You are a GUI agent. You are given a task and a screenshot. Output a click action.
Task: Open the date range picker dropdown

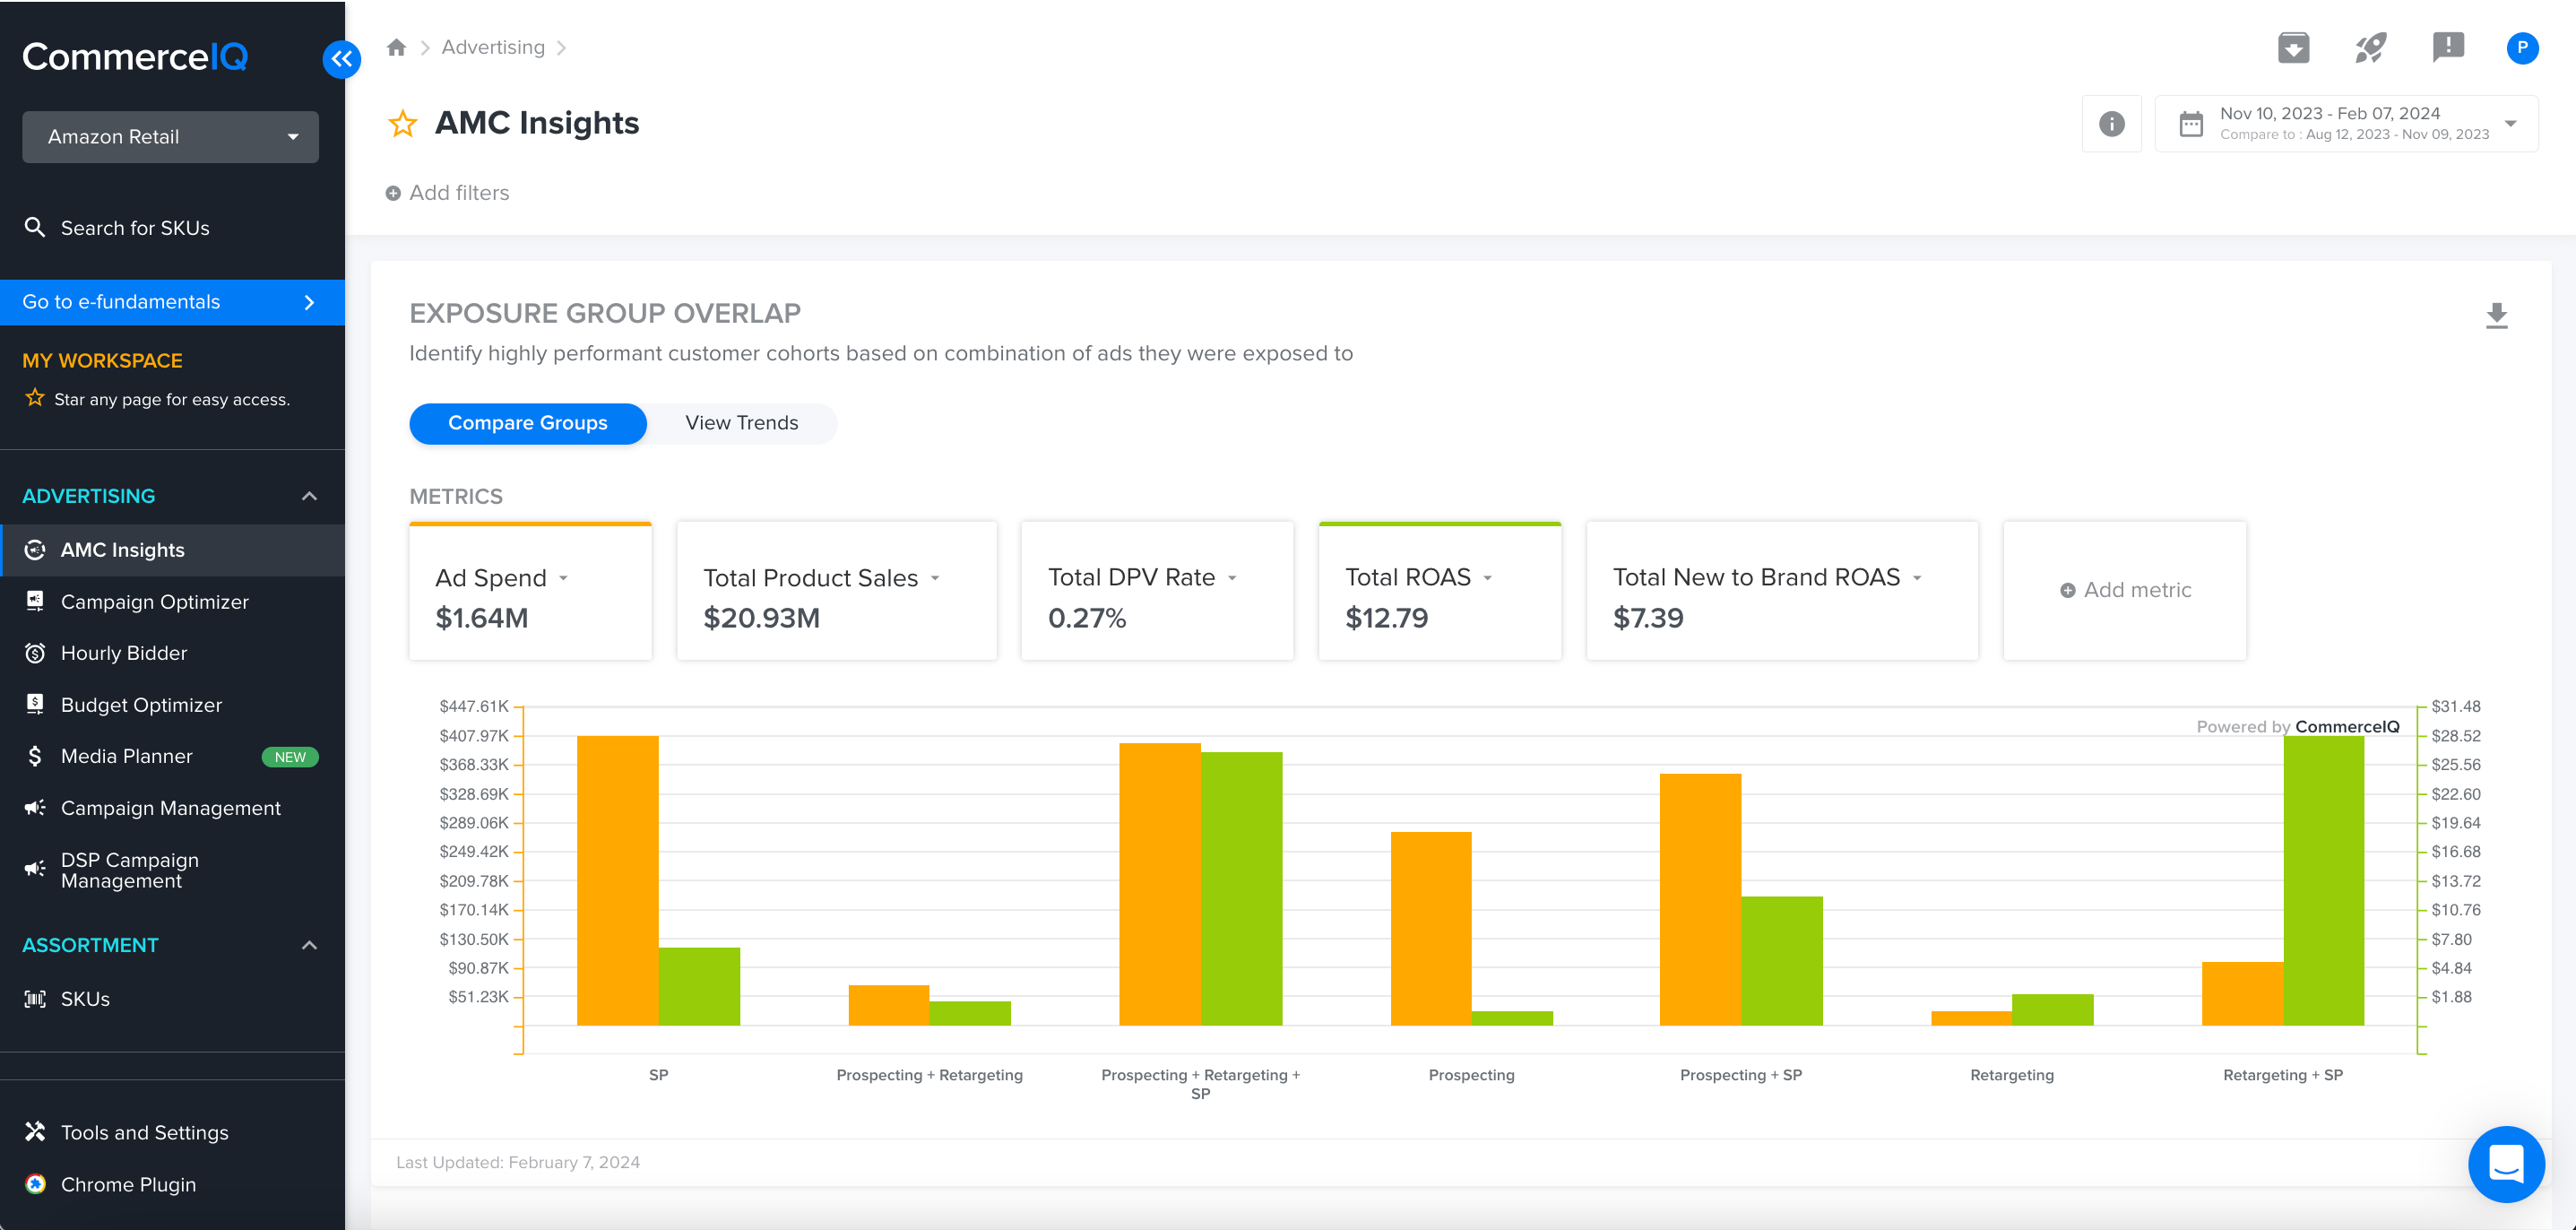pyautogui.click(x=2346, y=124)
